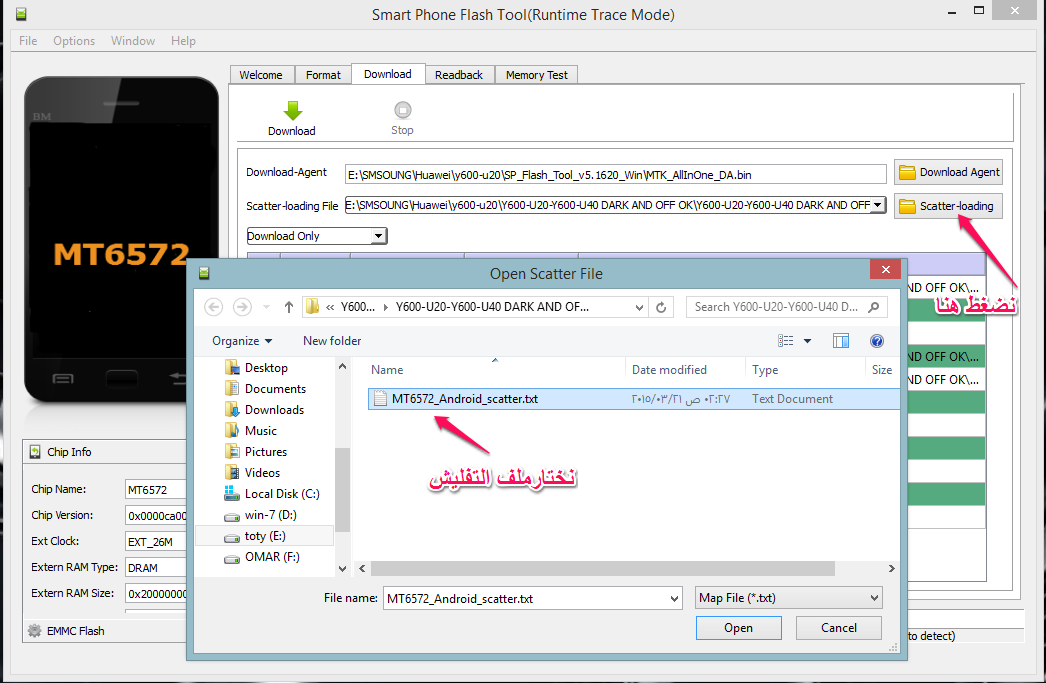Click the Chip Info panel icon

tap(35, 452)
